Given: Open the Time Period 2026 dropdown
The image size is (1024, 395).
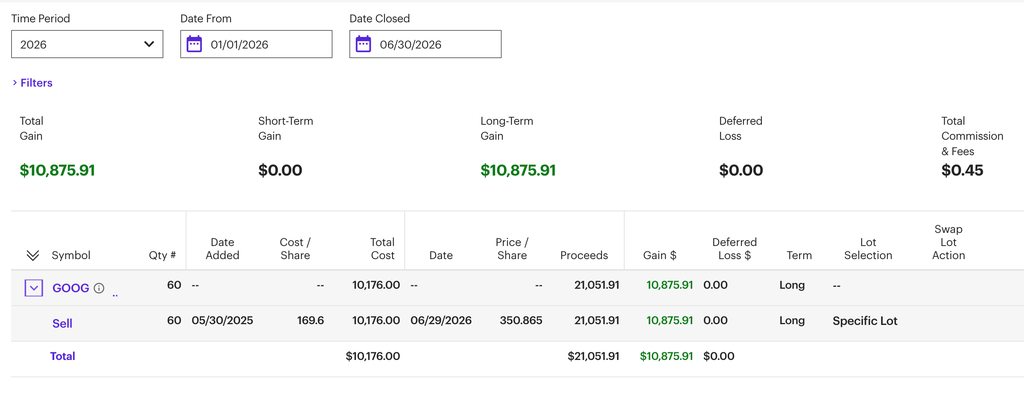Looking at the screenshot, I should 87,44.
